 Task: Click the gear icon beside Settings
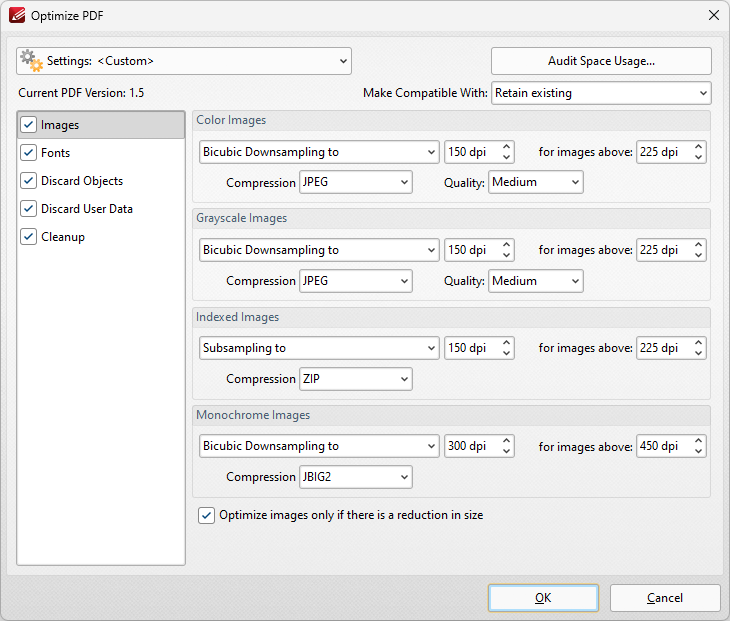pos(31,60)
